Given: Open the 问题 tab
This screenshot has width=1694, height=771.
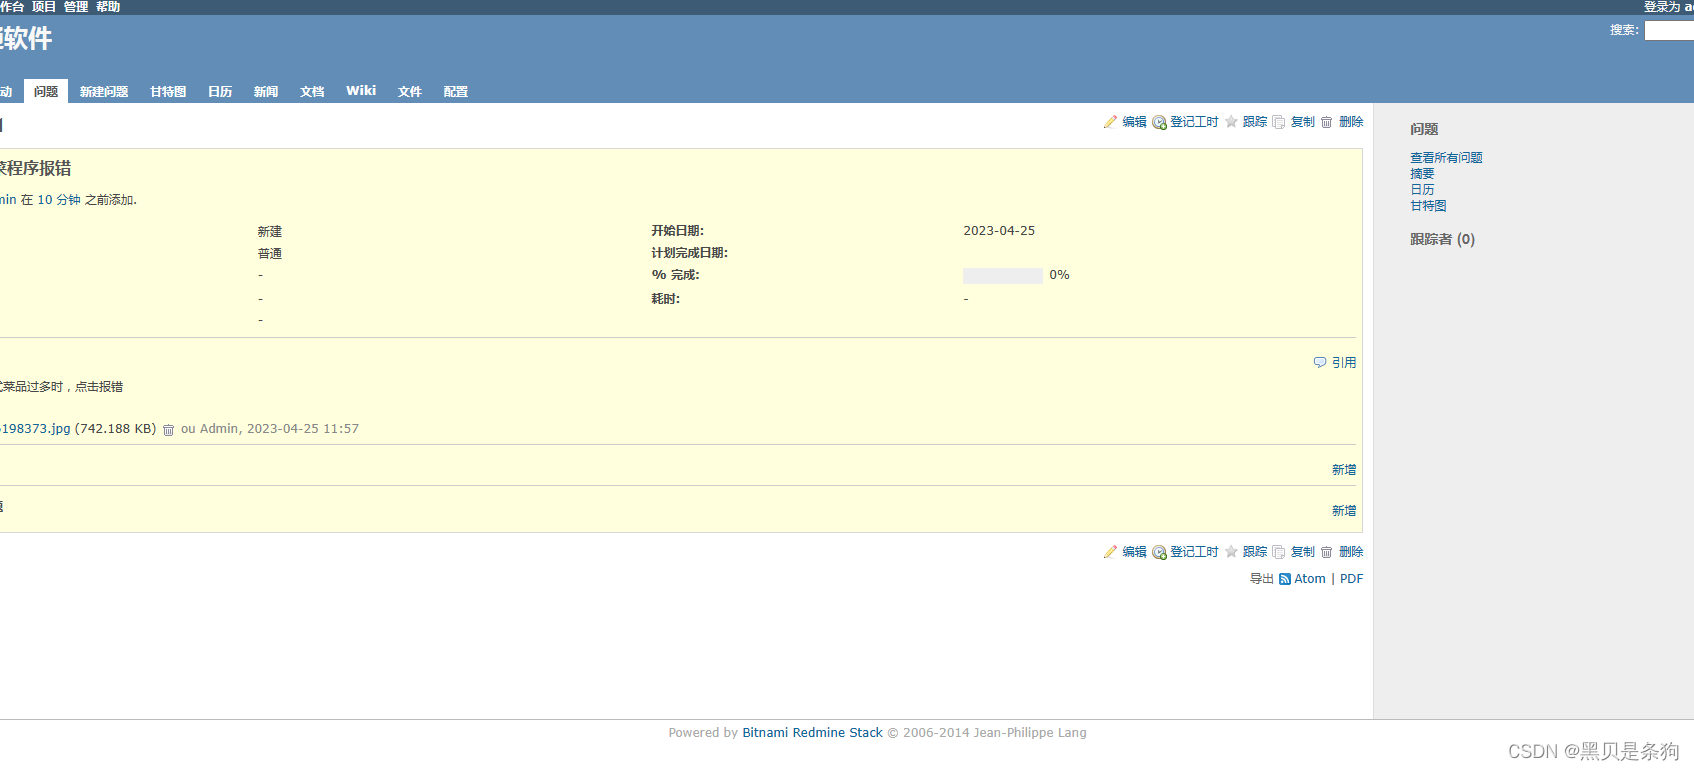Looking at the screenshot, I should (x=46, y=91).
